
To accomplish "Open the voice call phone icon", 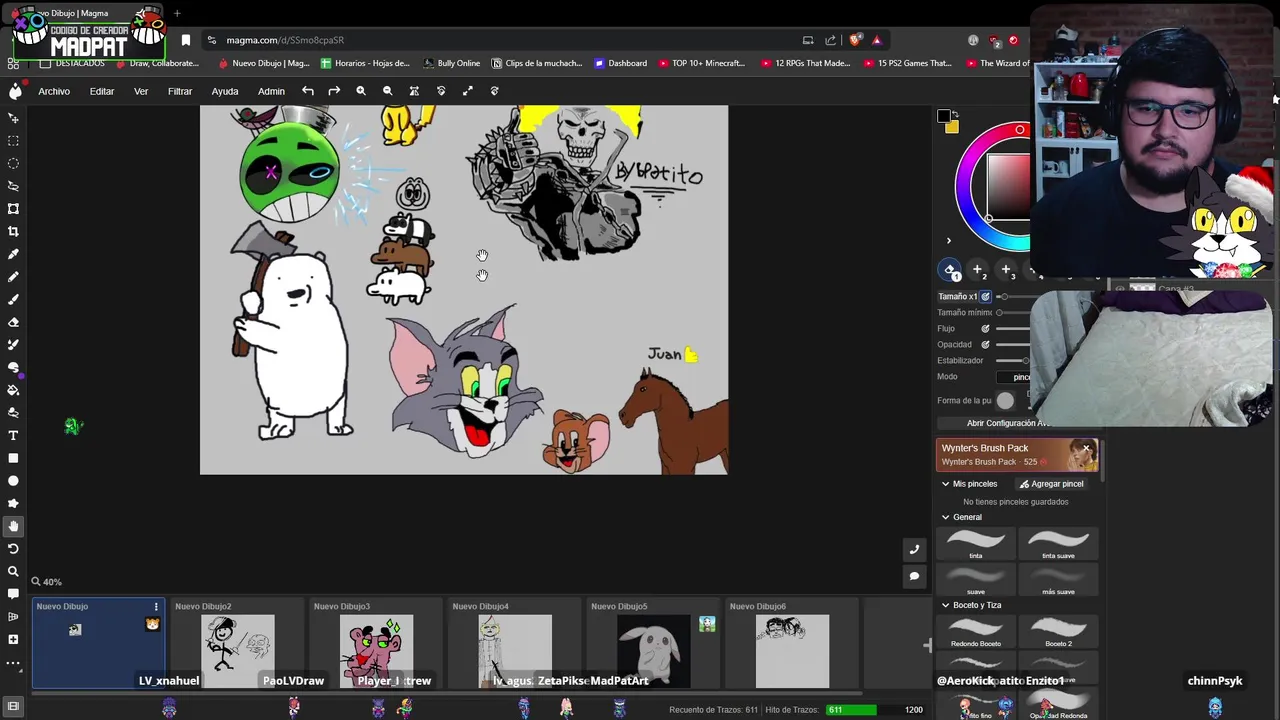I will pyautogui.click(x=914, y=549).
